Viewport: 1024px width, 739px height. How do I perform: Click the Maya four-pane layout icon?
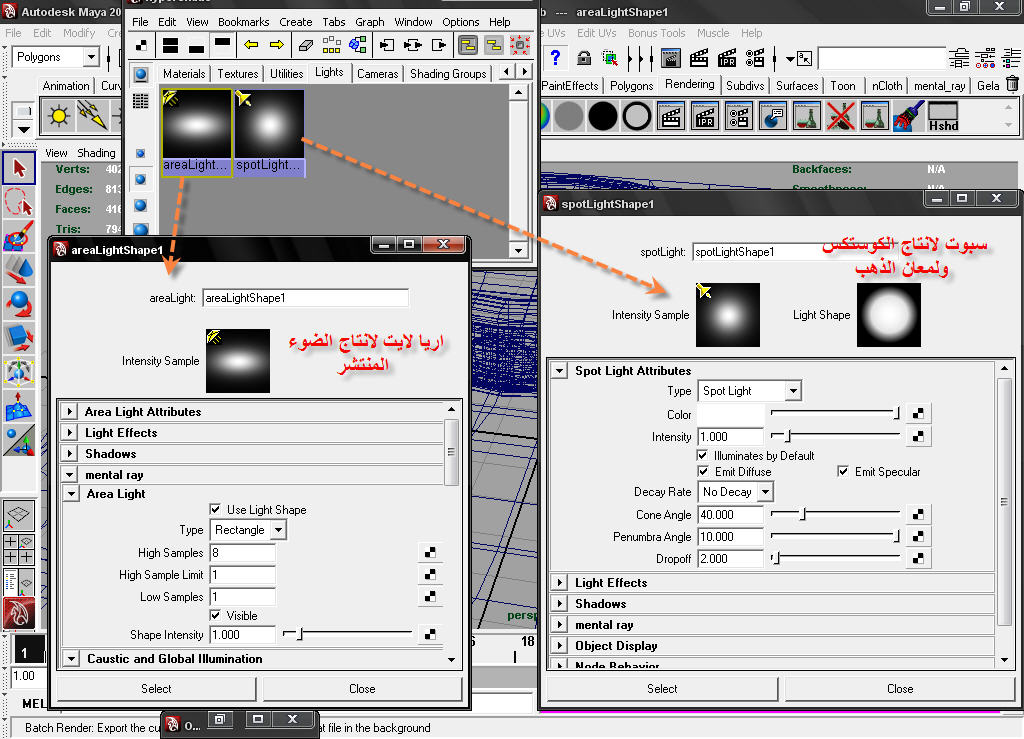pos(18,549)
